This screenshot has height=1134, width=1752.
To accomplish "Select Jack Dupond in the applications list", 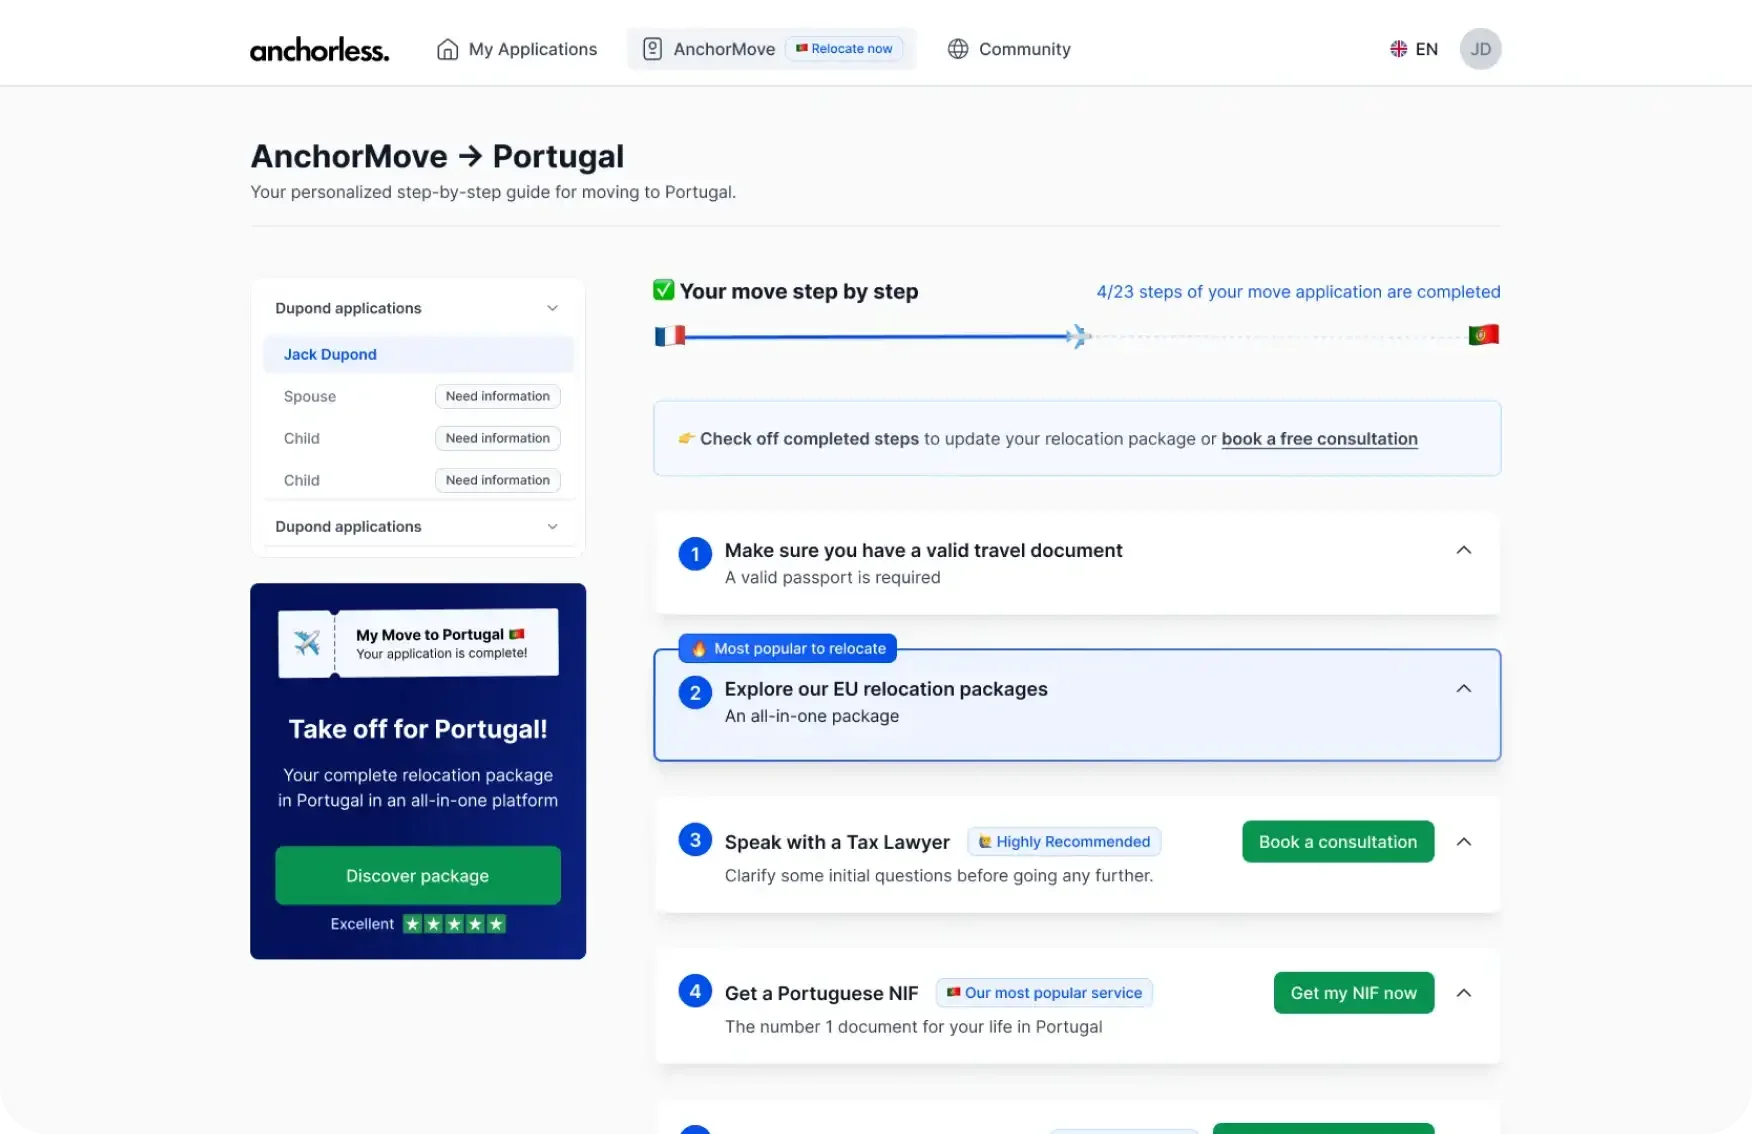I will 330,354.
